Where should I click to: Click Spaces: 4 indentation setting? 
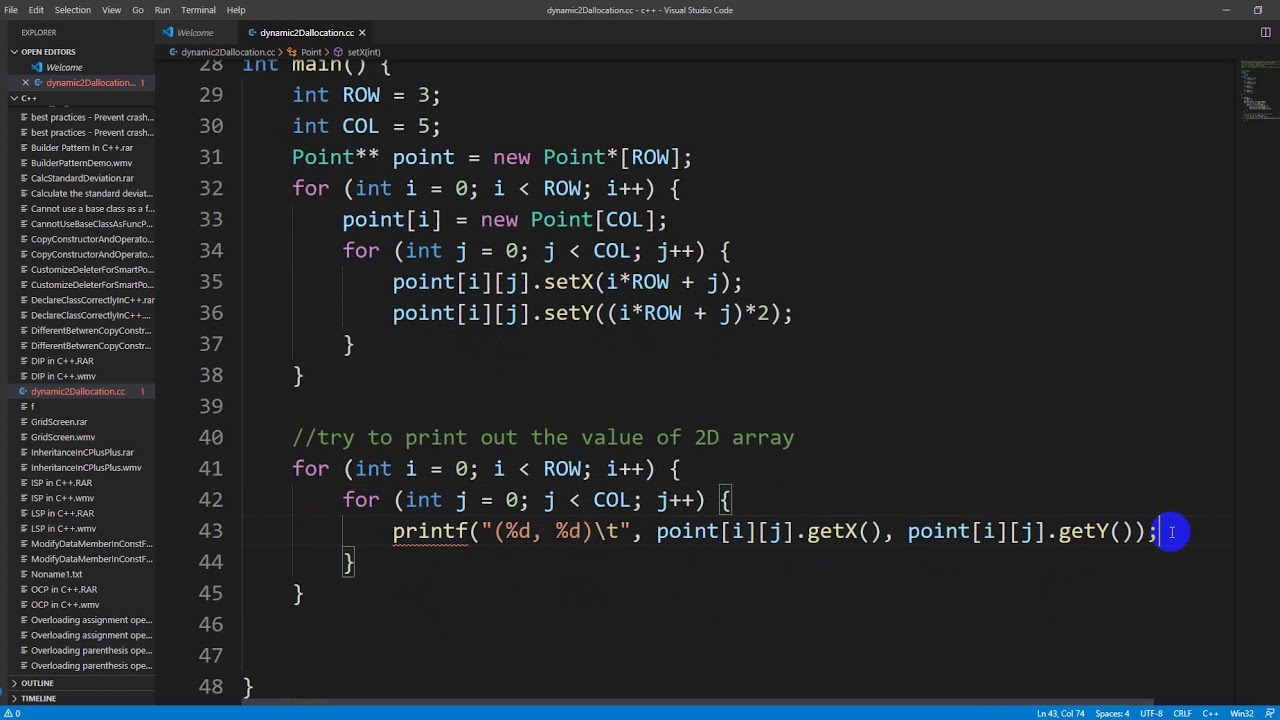coord(1112,713)
